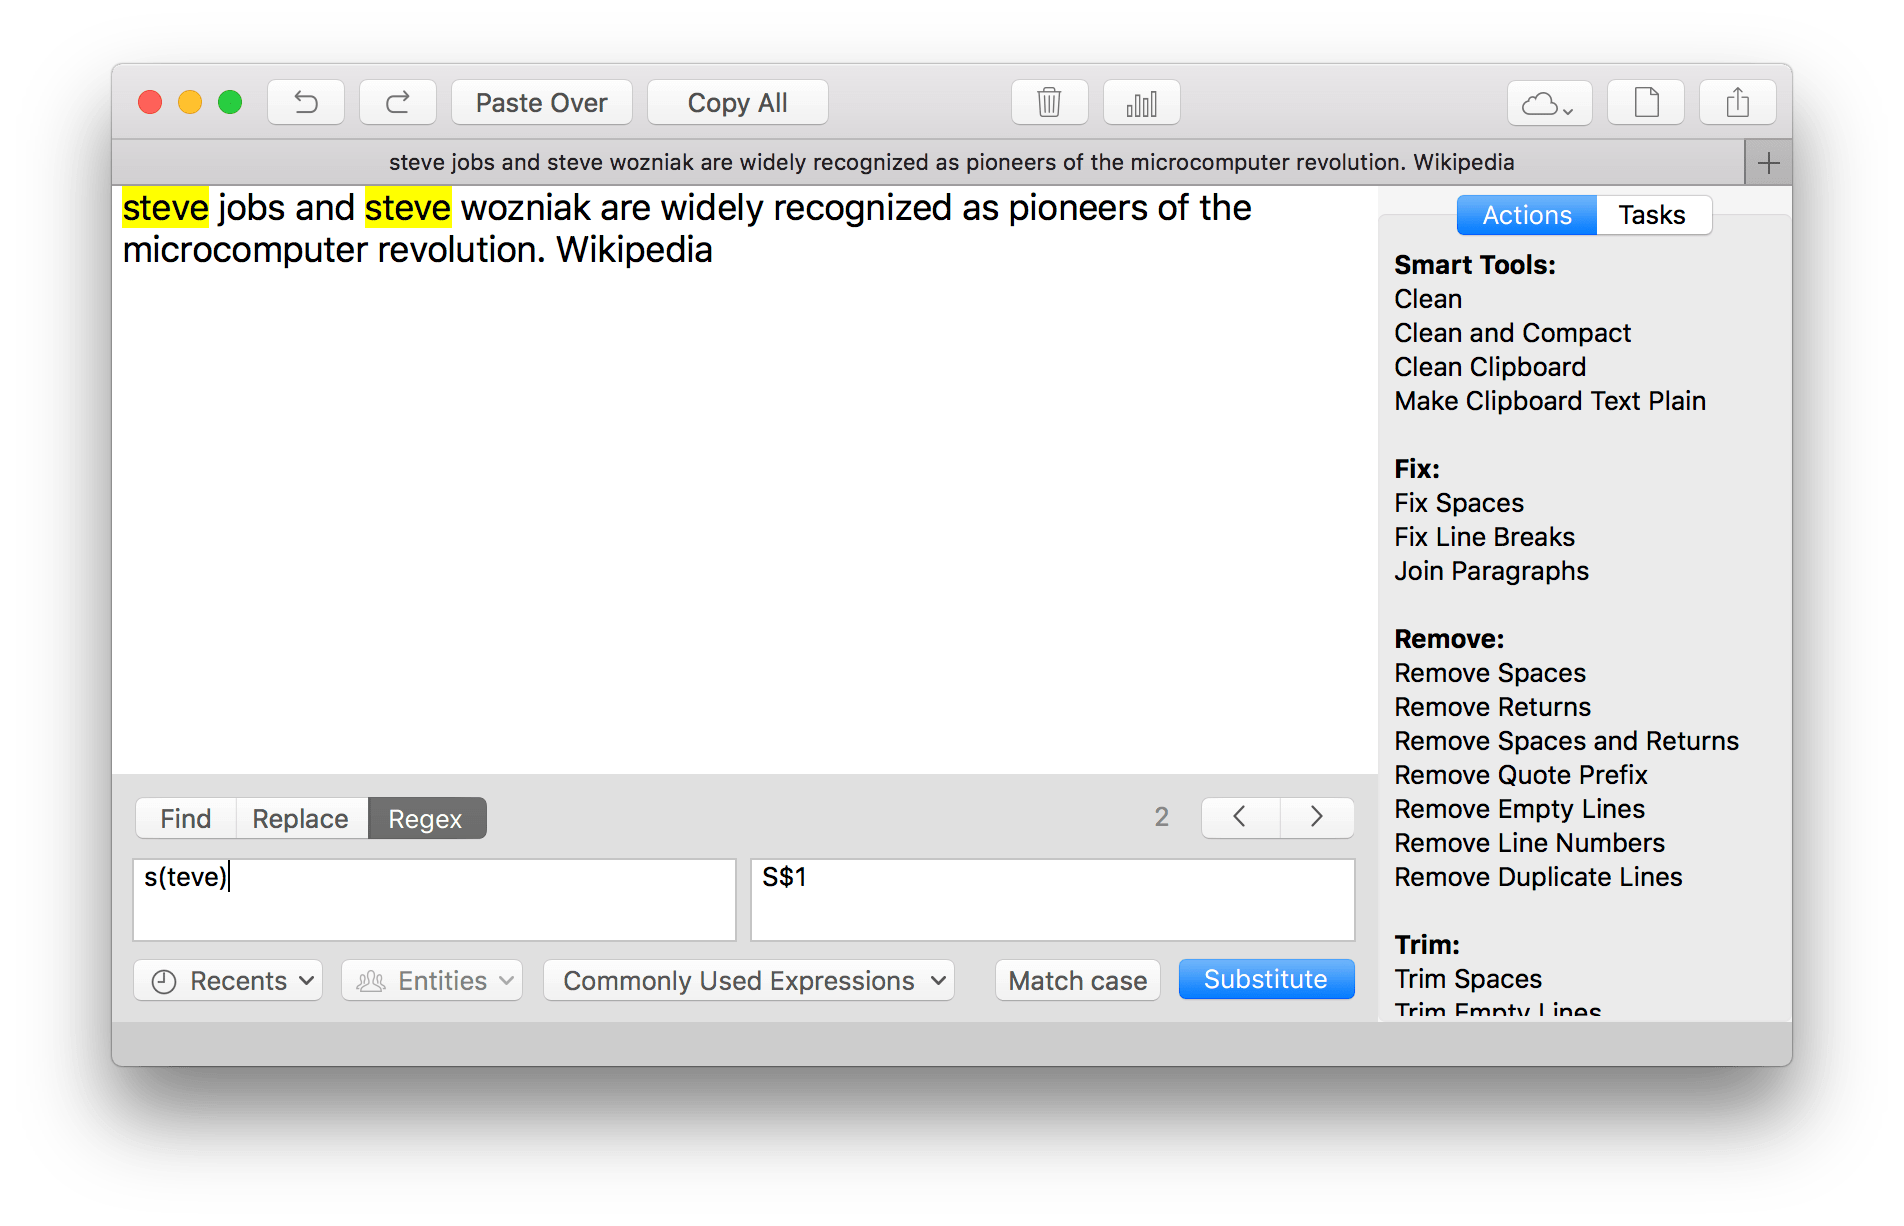Click the undo arrow icon
This screenshot has width=1904, height=1226.
tap(306, 102)
